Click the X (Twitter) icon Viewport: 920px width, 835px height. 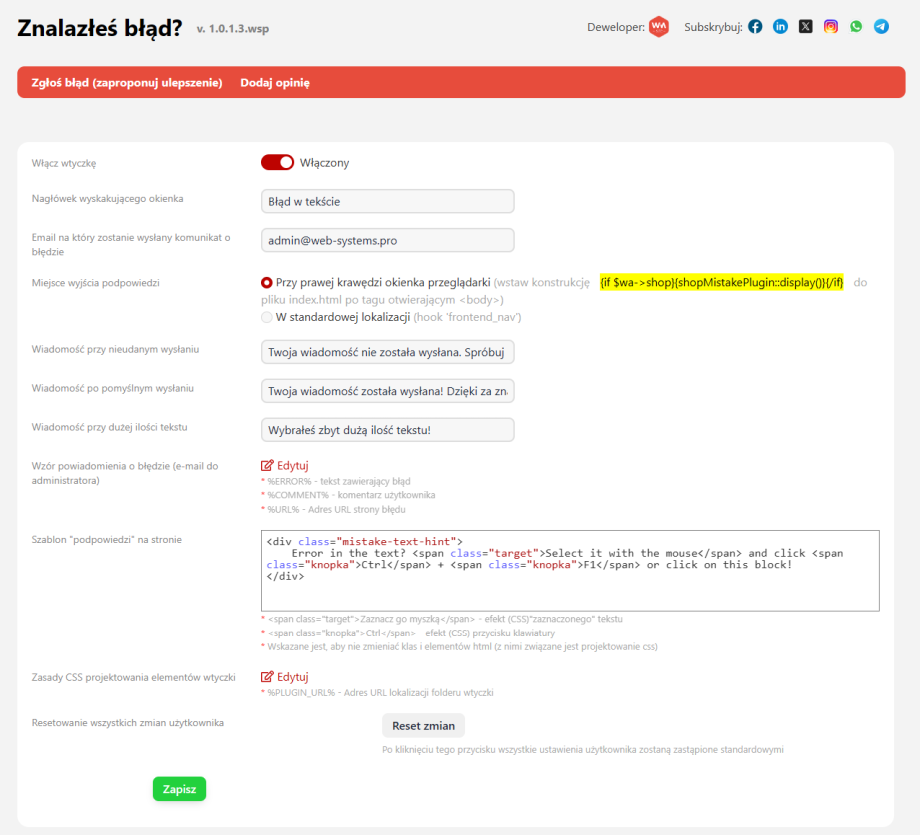click(806, 27)
